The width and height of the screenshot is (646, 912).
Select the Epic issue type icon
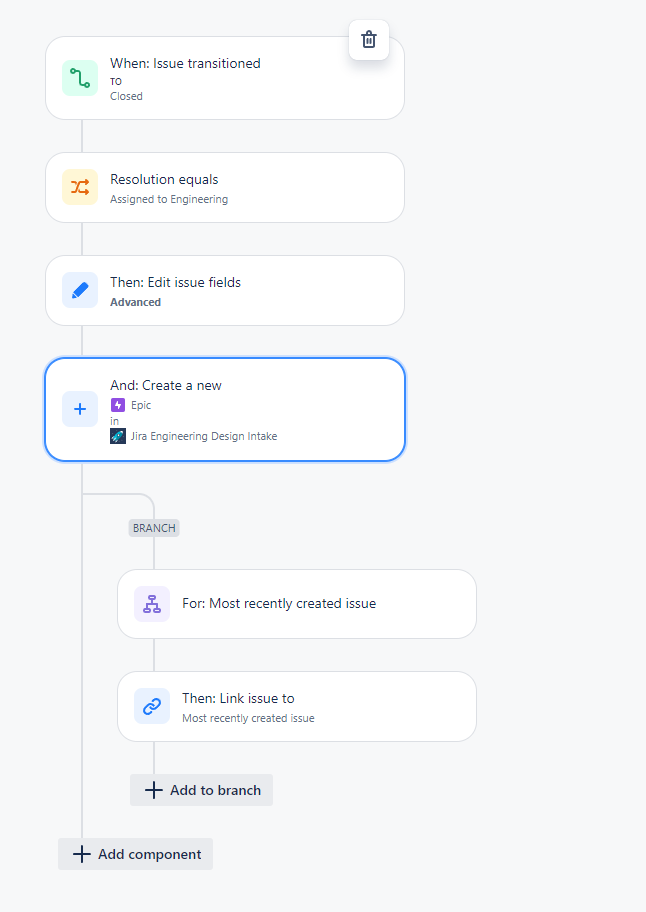117,406
